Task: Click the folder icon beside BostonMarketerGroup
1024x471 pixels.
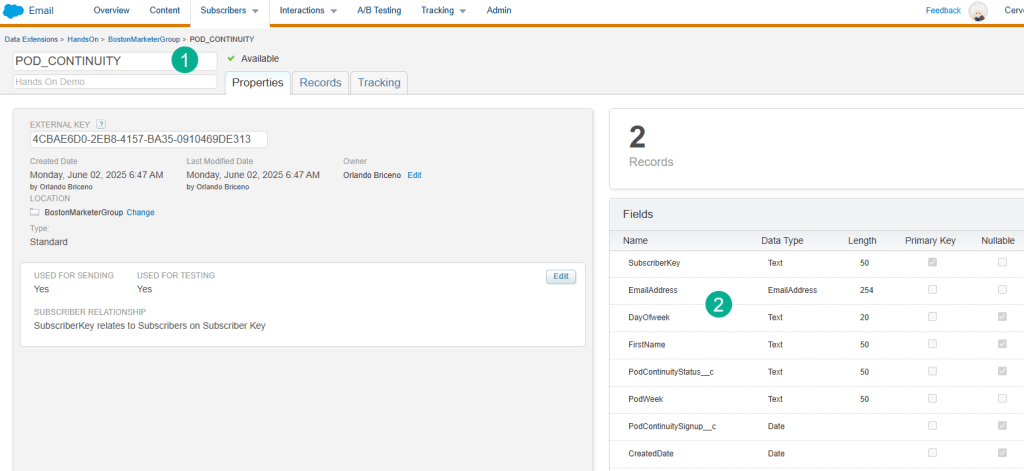Action: tap(35, 212)
